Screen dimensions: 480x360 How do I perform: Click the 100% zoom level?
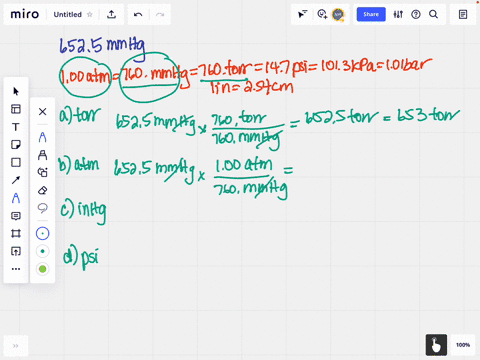coord(463,345)
